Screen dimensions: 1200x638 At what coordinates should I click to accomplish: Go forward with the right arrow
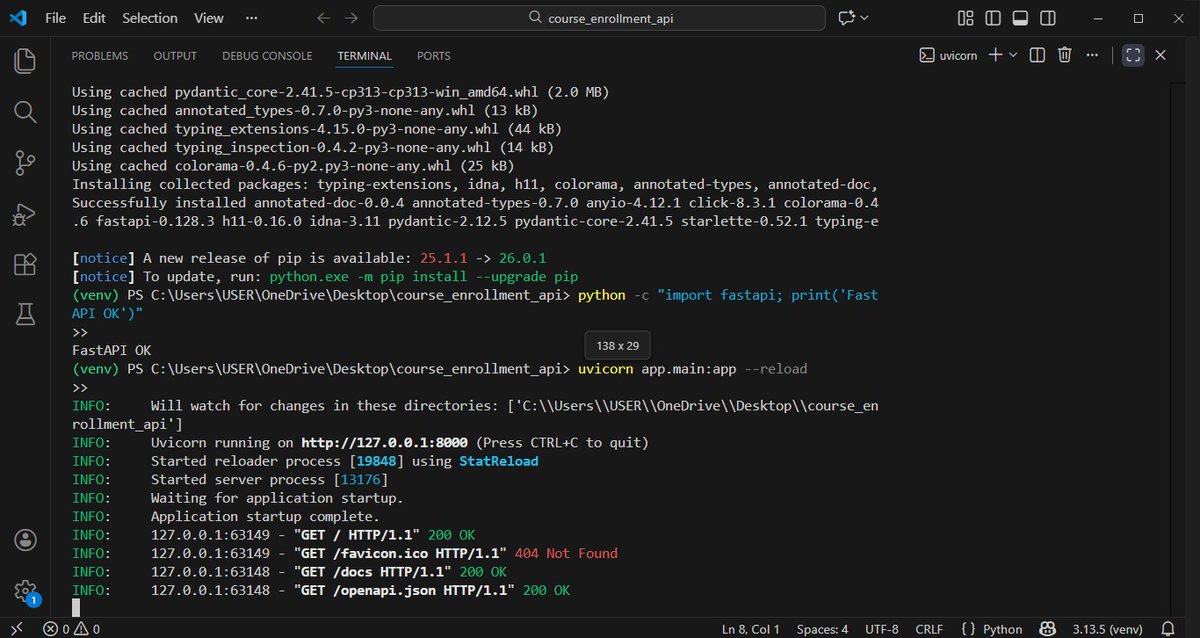click(350, 18)
